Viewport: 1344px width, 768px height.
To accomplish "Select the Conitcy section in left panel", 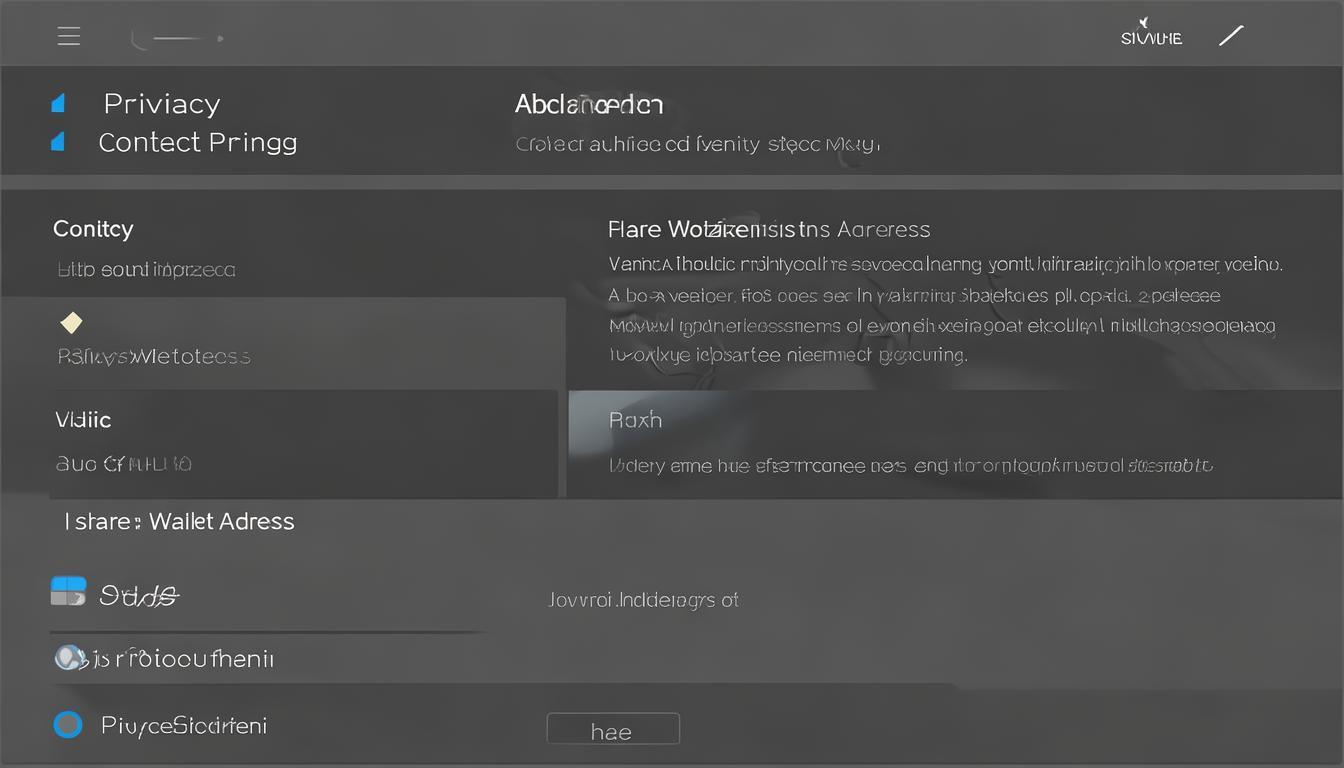I will (93, 229).
